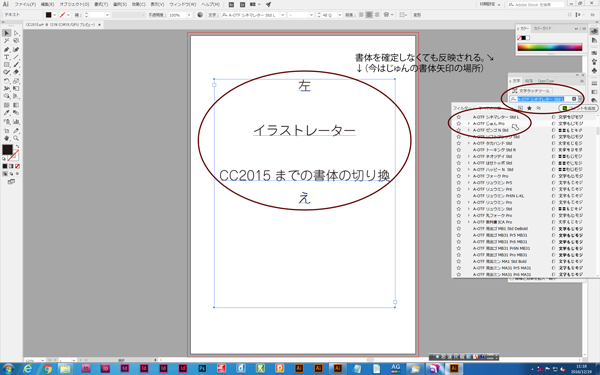Screen dimensions: 600x375
Task: Open font family dropdown in control bar
Action: (283, 15)
